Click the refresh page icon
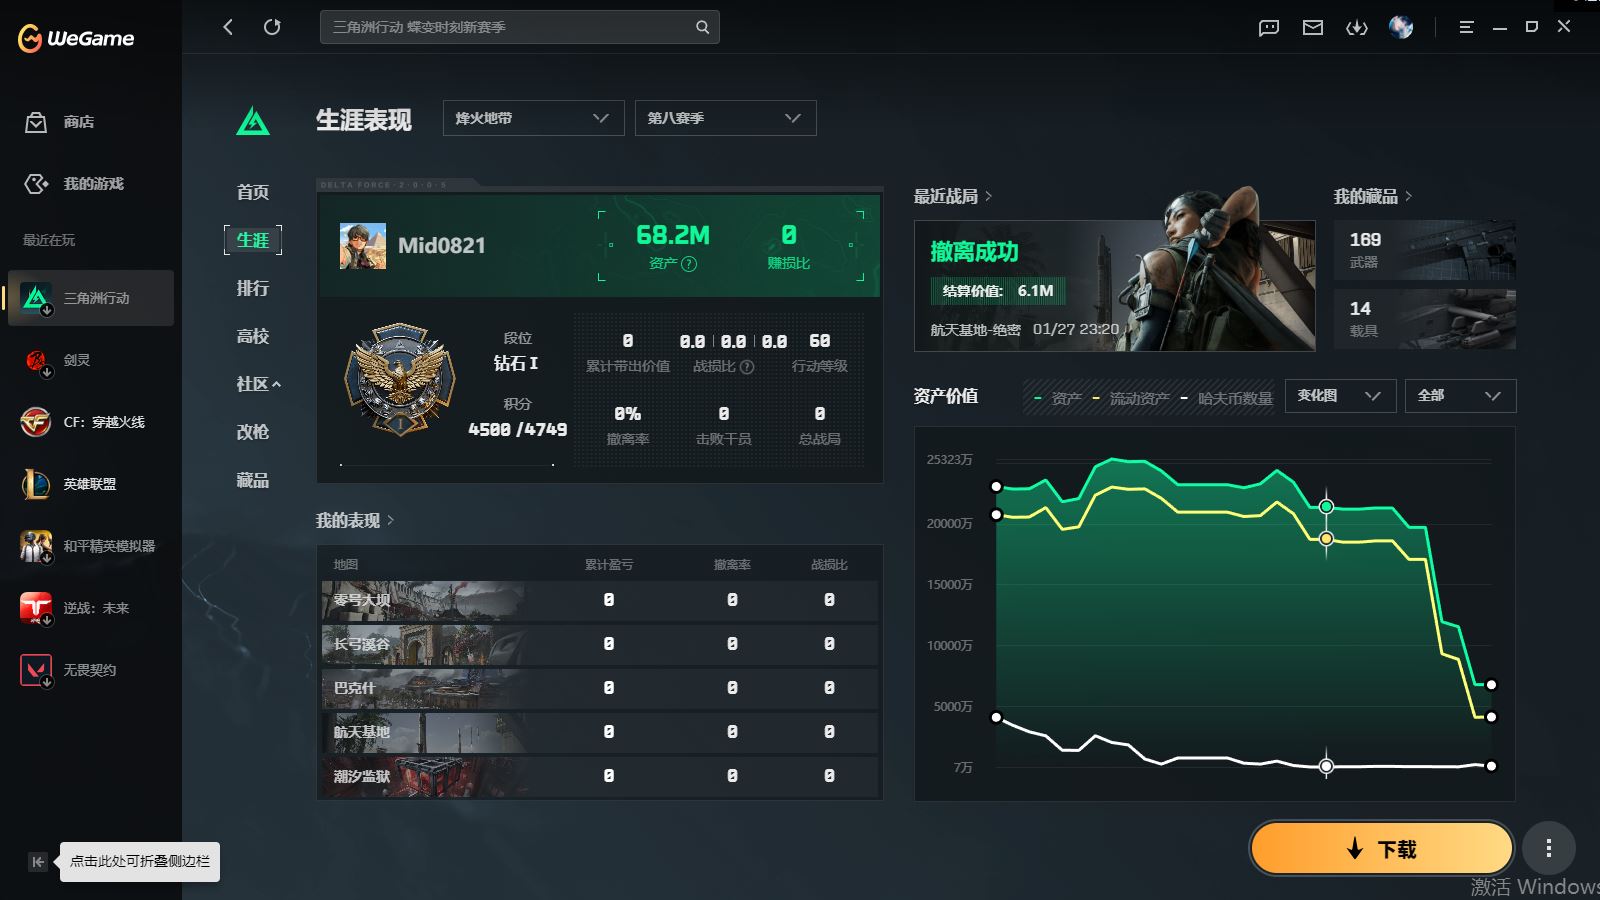Image resolution: width=1600 pixels, height=900 pixels. click(x=272, y=27)
